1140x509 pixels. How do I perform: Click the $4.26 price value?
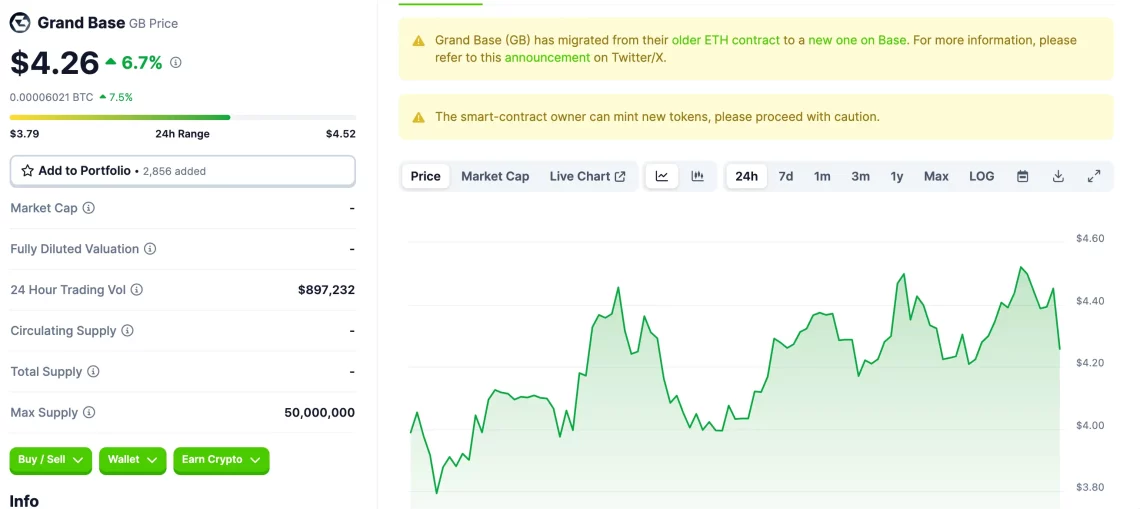coord(55,63)
